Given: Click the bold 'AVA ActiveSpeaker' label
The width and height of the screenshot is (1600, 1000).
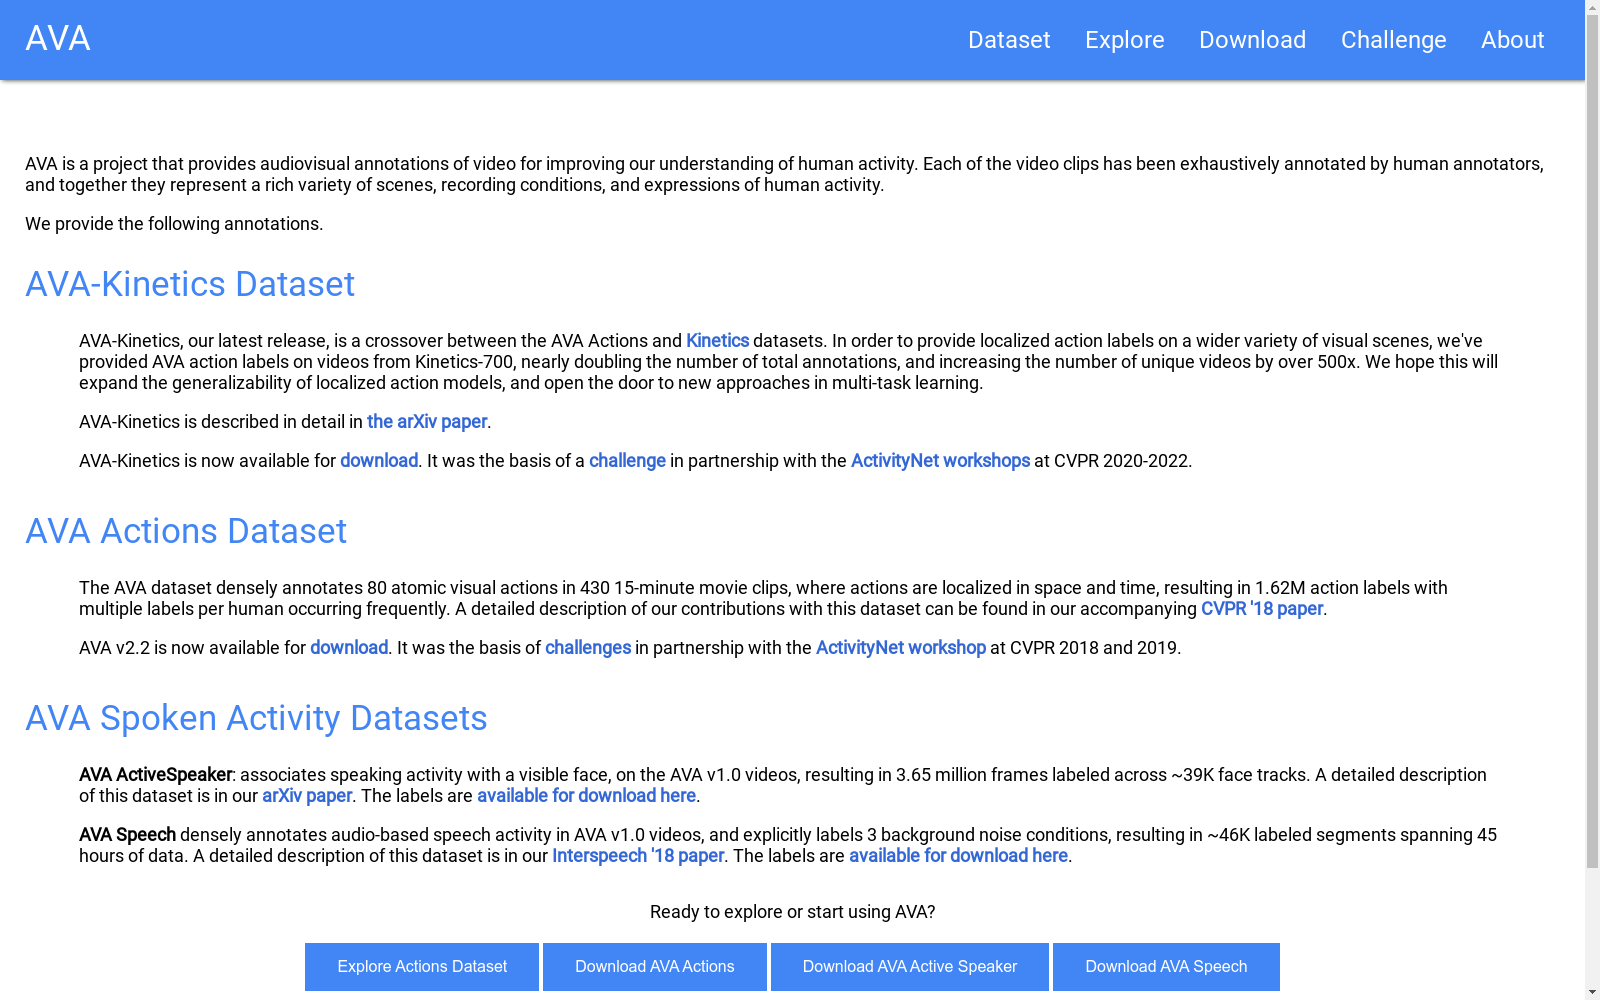Looking at the screenshot, I should [x=155, y=775].
